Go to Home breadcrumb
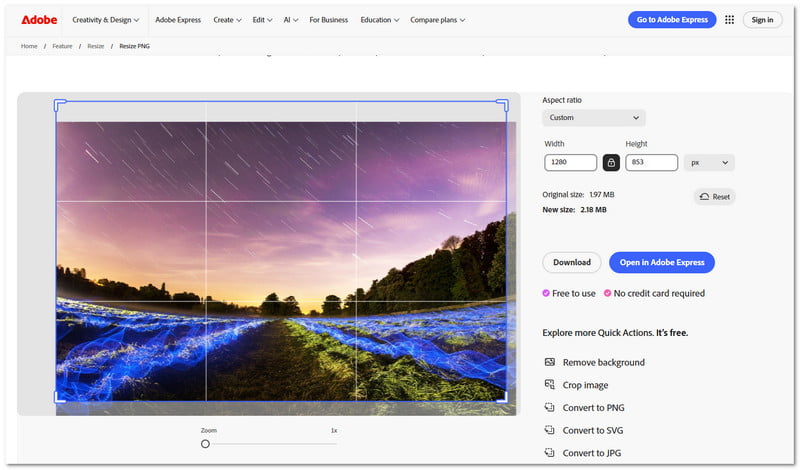 pos(29,46)
